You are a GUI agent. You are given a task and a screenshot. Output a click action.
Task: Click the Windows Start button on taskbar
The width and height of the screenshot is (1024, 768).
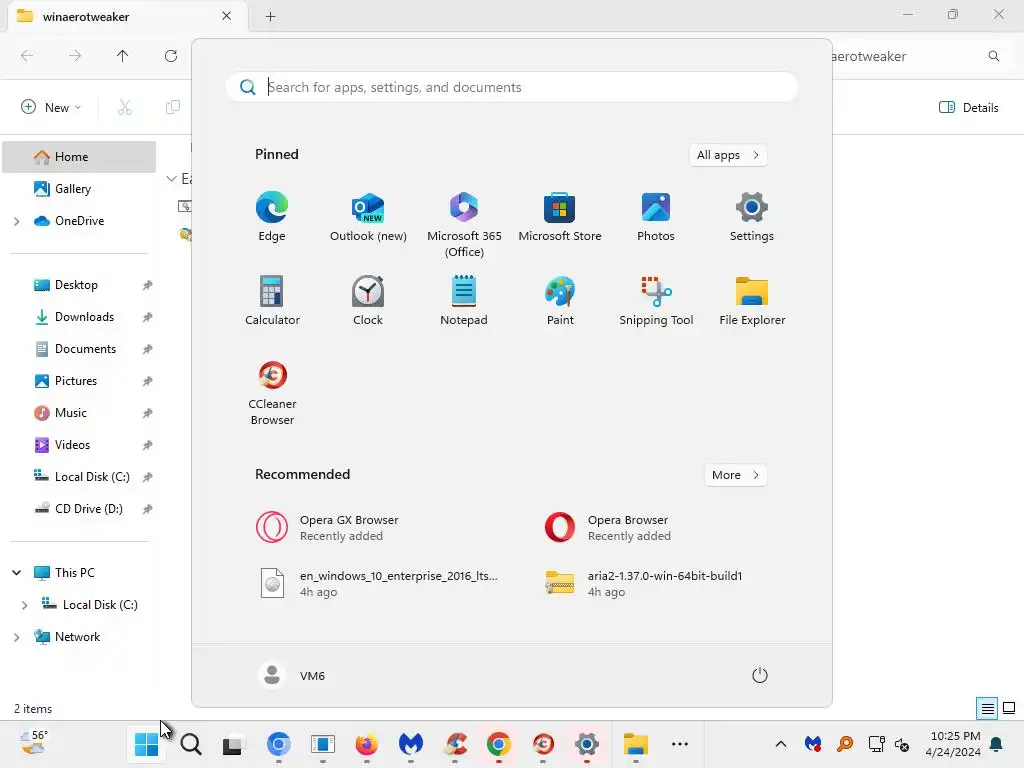pyautogui.click(x=146, y=744)
